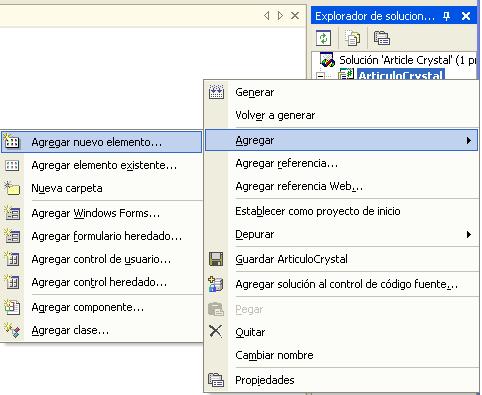Click the Properties icon in Solution Explorer toolbar
The width and height of the screenshot is (482, 395).
(382, 38)
